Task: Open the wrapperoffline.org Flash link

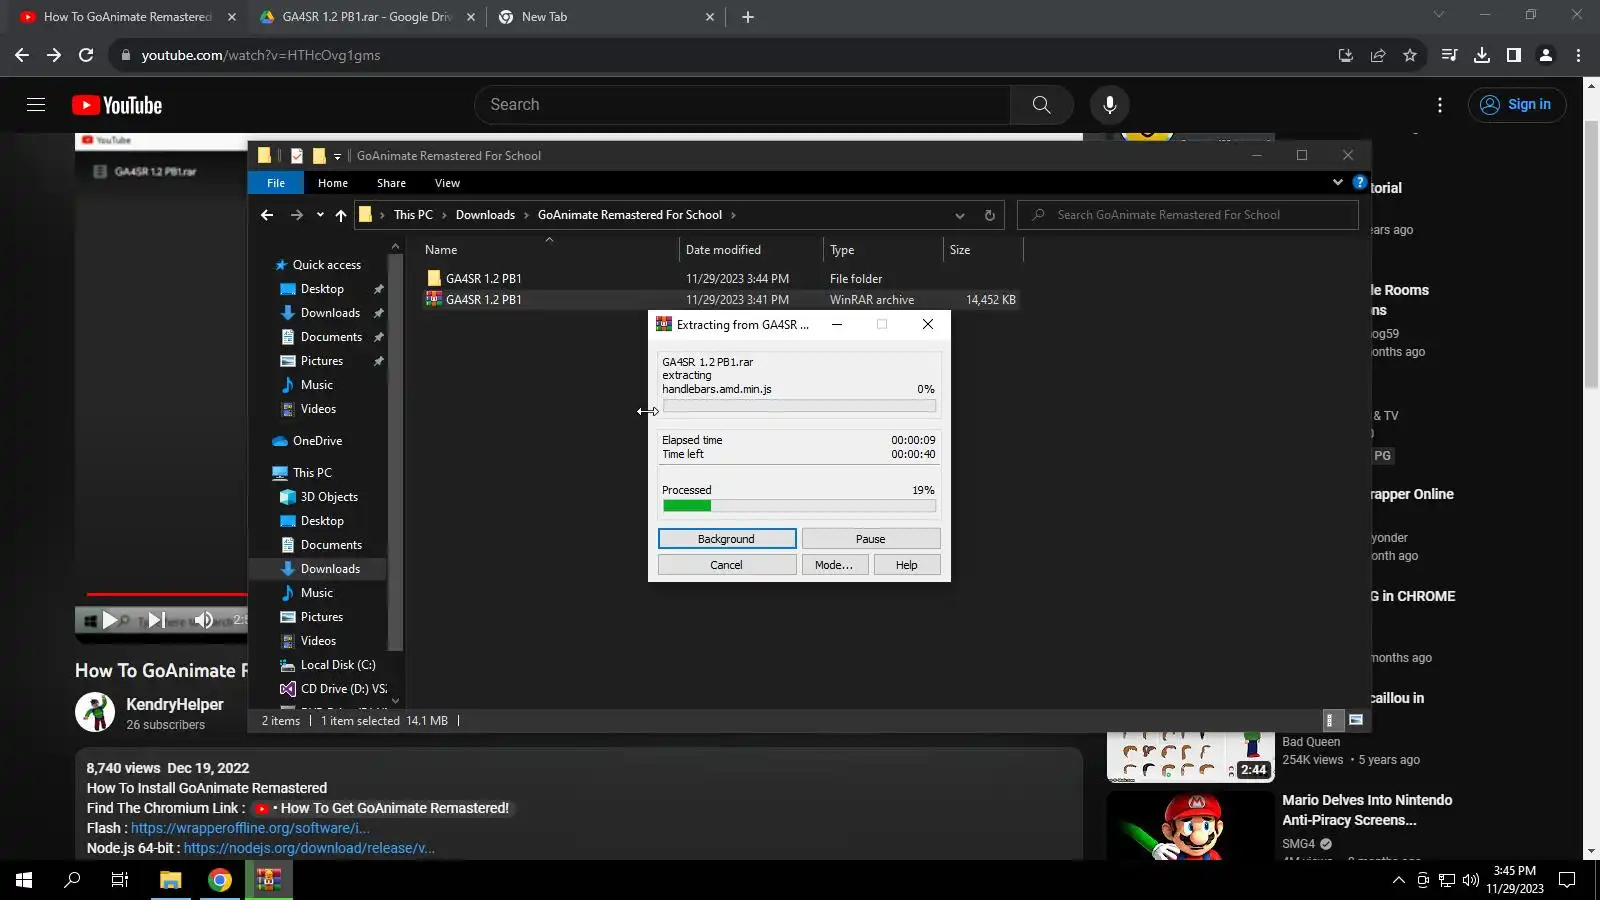Action: pyautogui.click(x=250, y=828)
